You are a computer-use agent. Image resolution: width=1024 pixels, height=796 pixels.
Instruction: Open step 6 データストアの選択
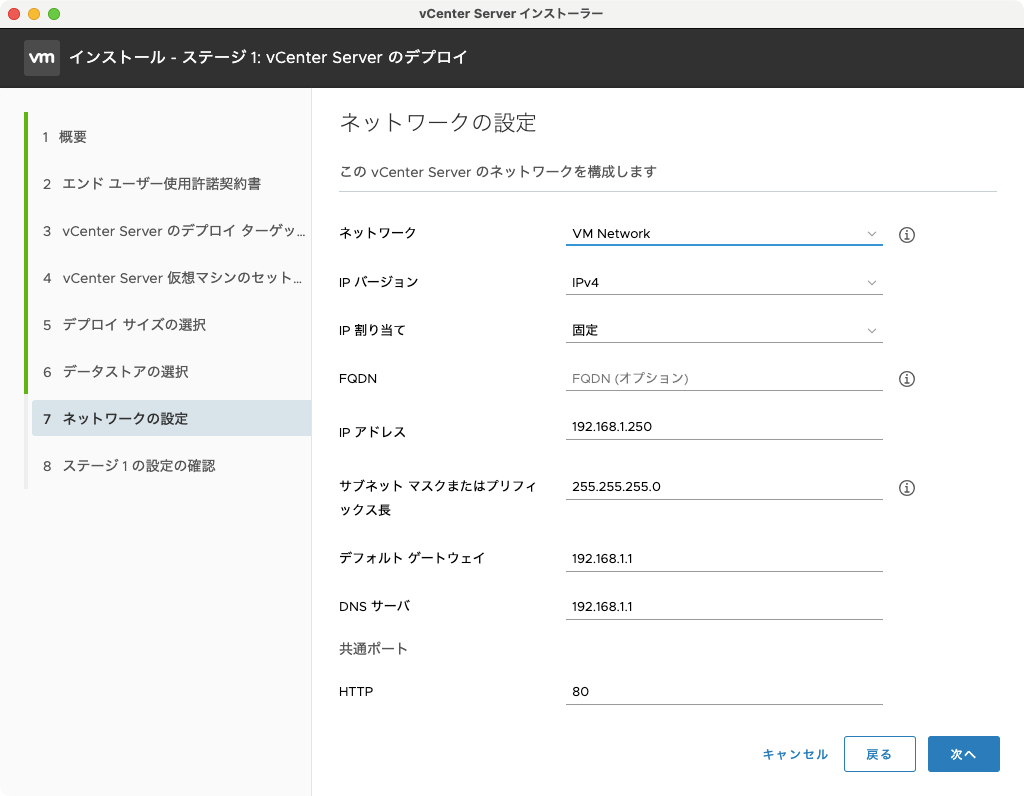coord(170,372)
